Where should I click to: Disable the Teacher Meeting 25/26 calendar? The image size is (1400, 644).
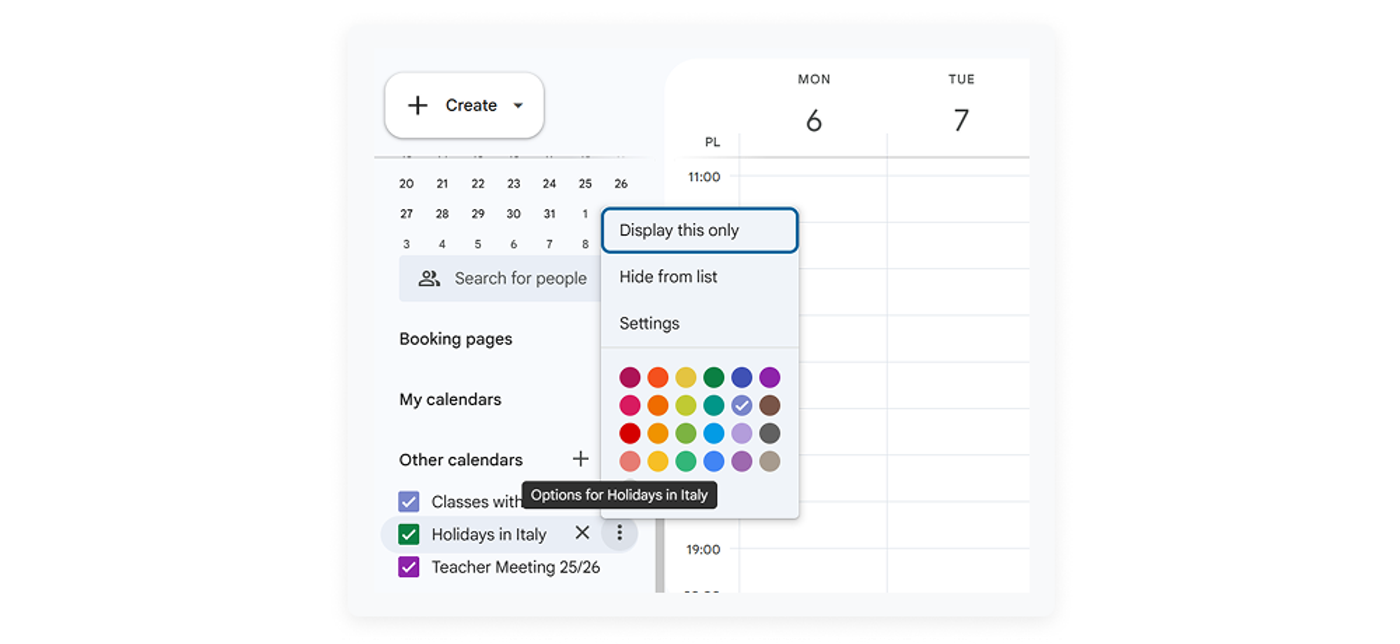[x=408, y=567]
